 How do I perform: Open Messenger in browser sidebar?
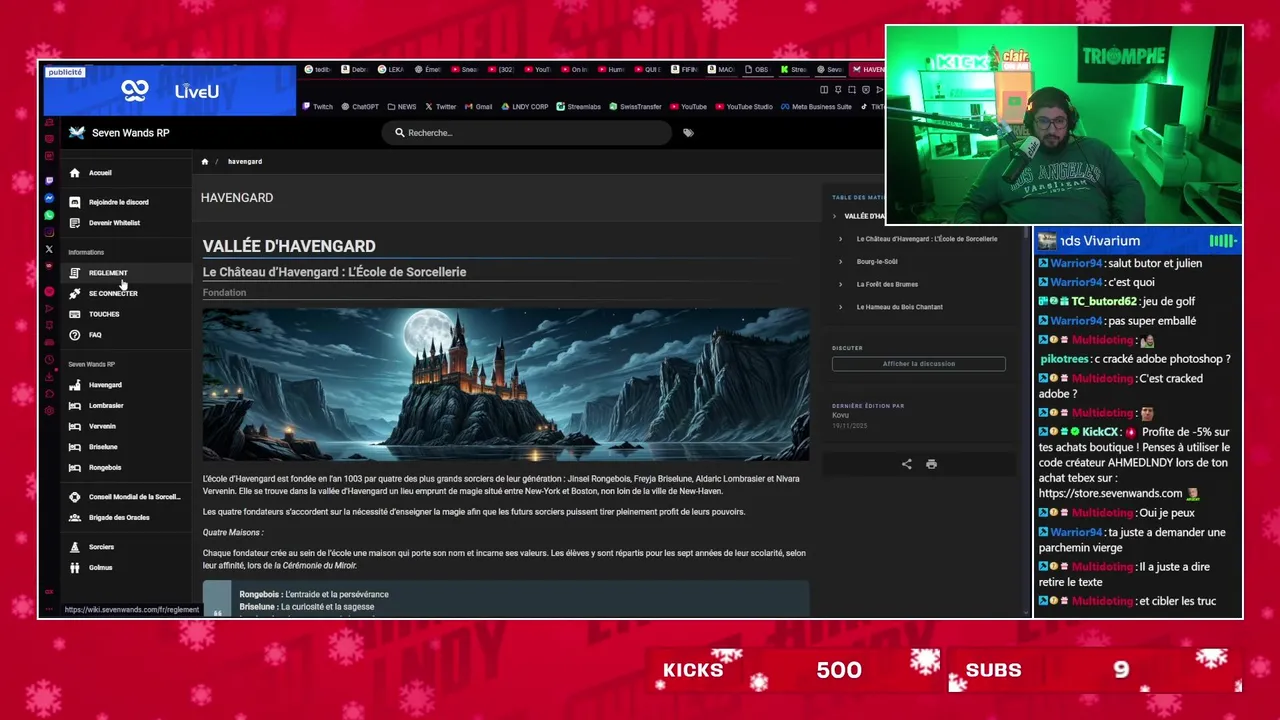[x=49, y=198]
